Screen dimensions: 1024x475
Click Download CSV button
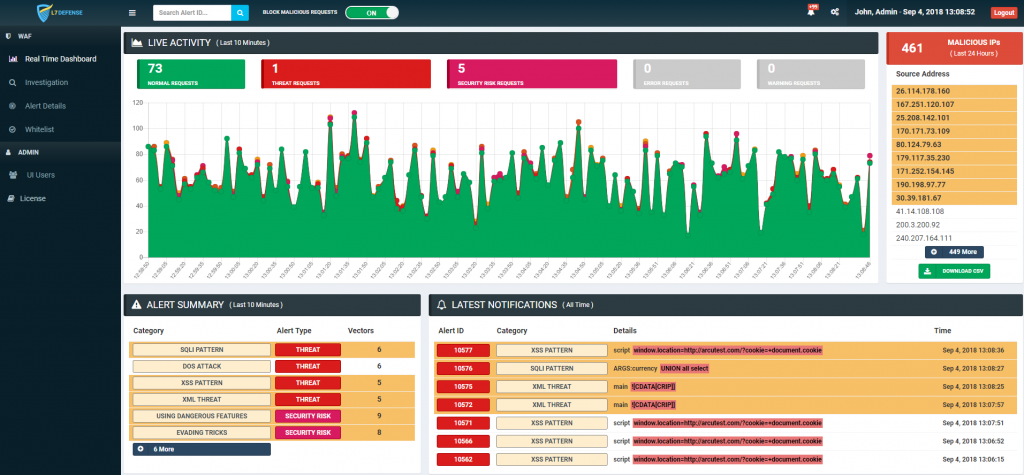point(954,271)
